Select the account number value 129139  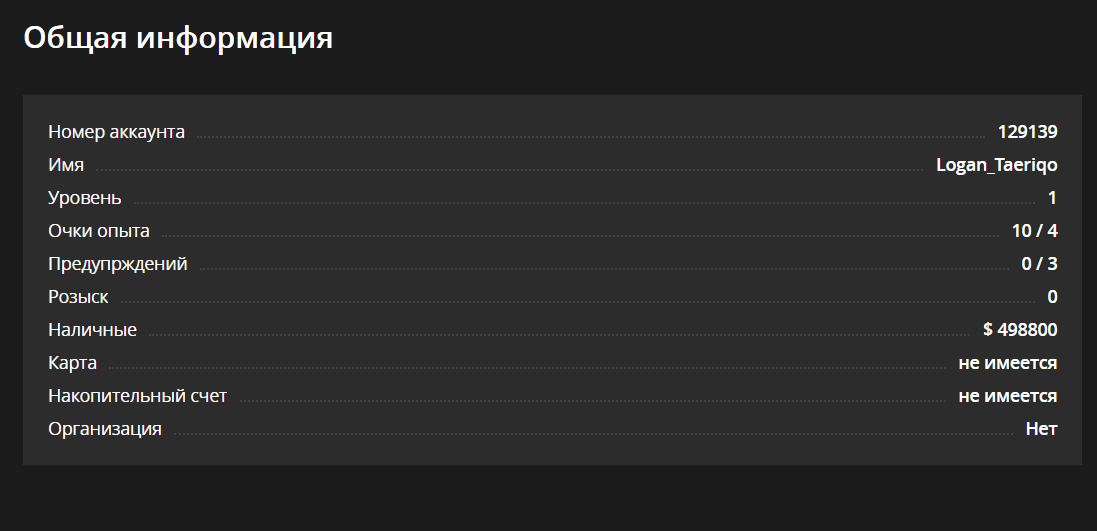click(1027, 132)
